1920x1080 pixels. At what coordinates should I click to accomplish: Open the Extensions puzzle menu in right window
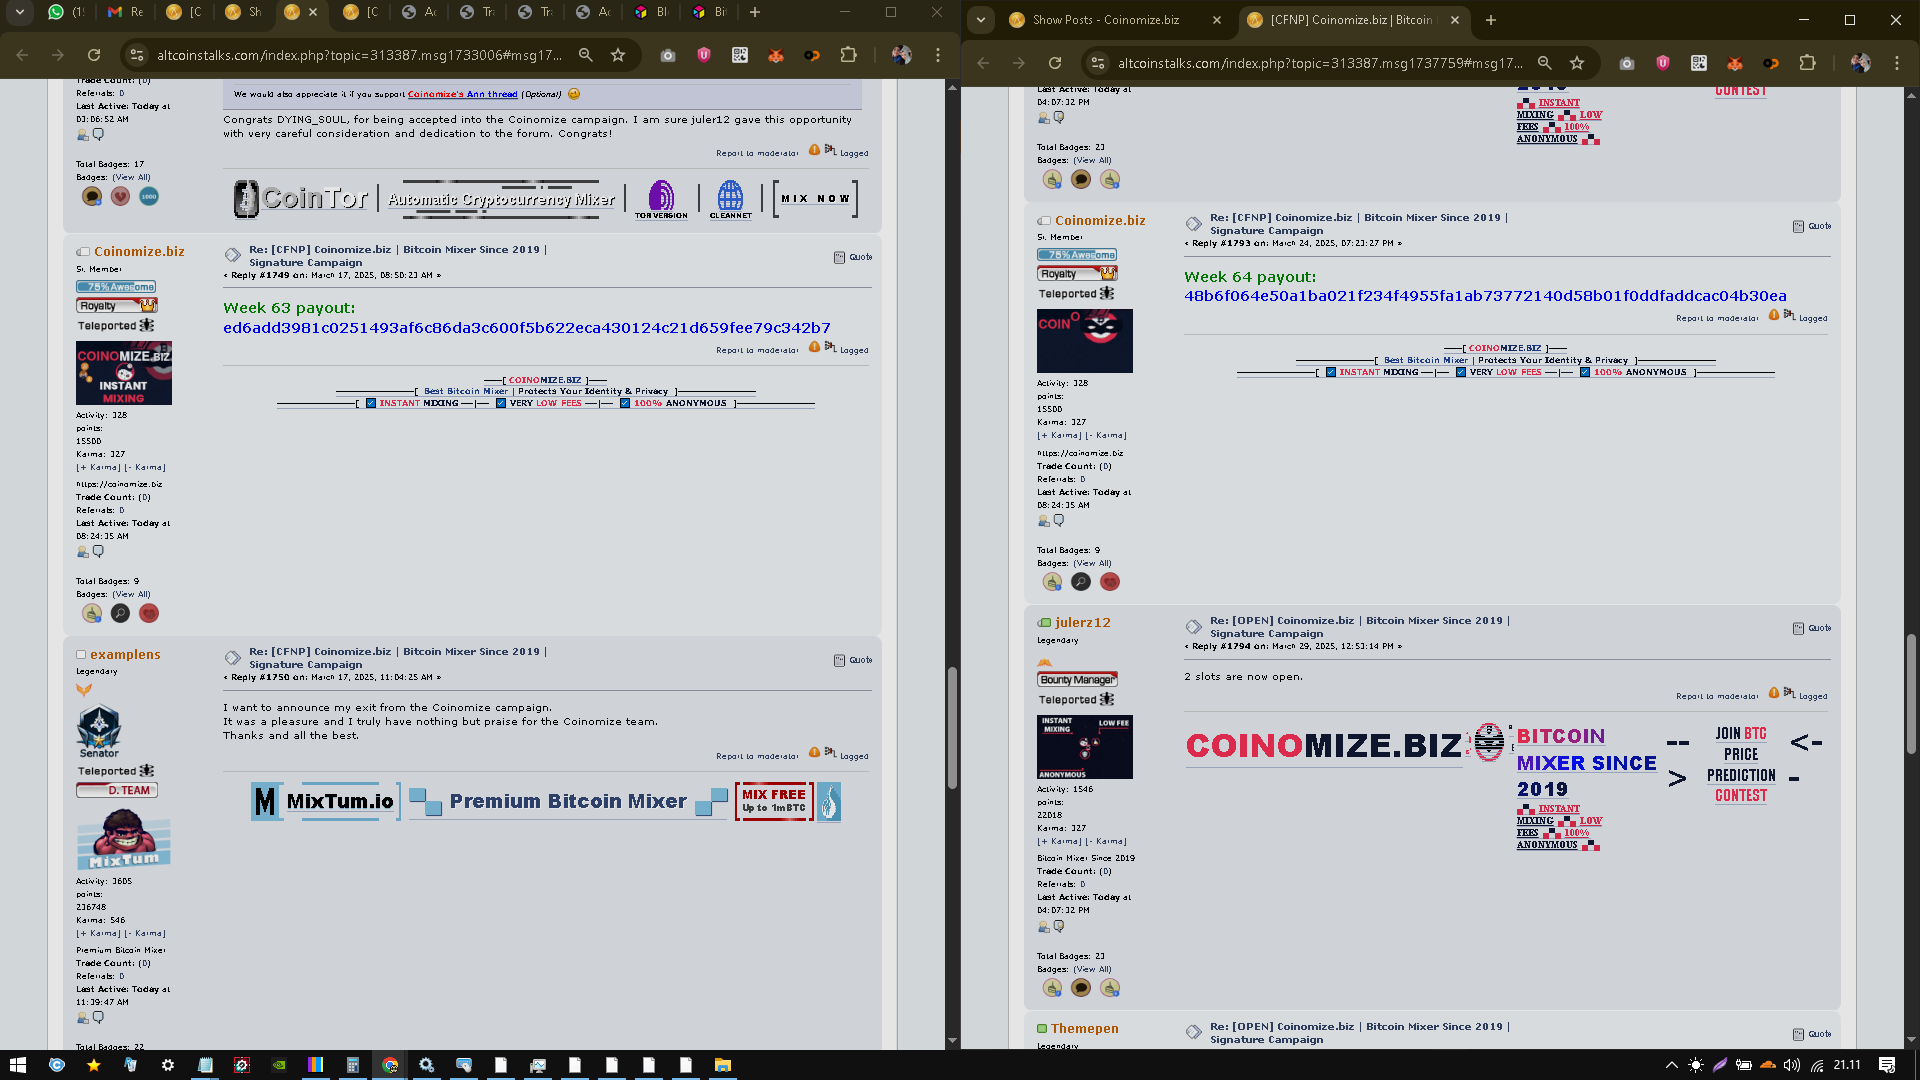click(1807, 63)
